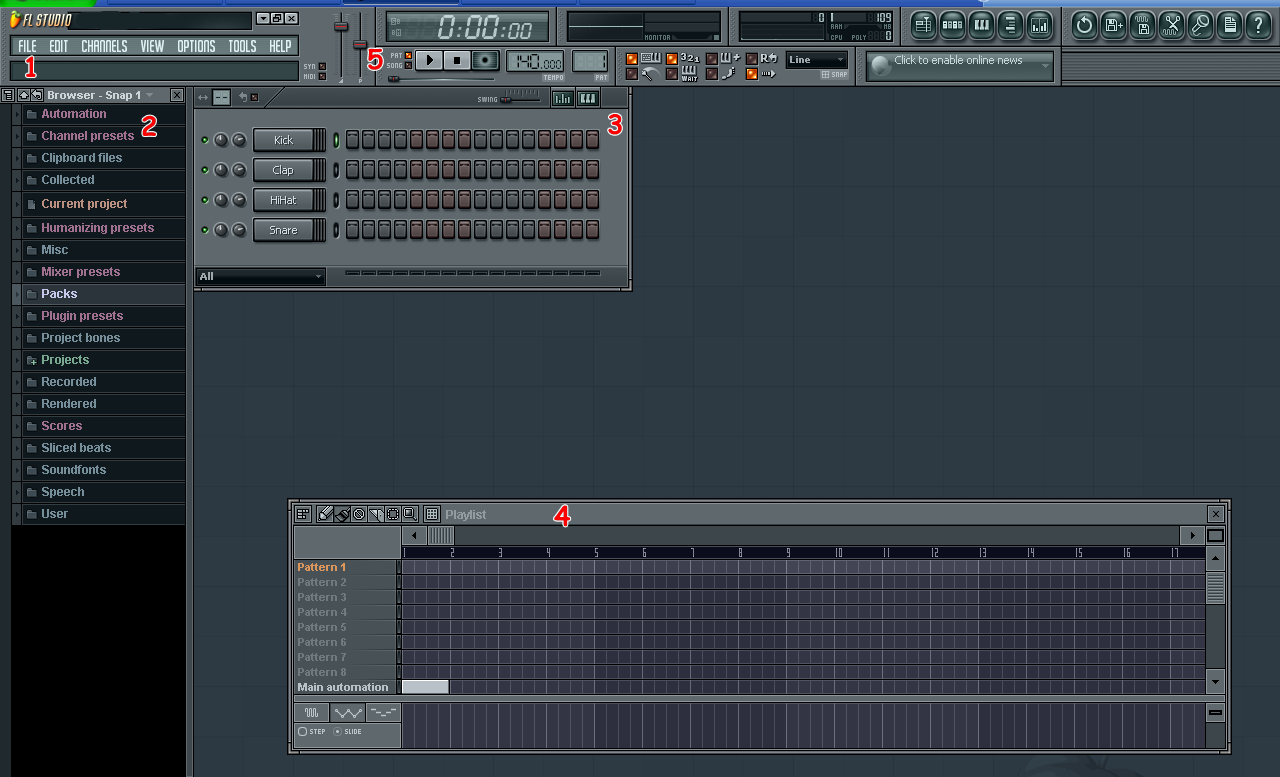Image resolution: width=1280 pixels, height=777 pixels.
Task: Toggle the browser panel toolbar icon
Action: (1010, 24)
